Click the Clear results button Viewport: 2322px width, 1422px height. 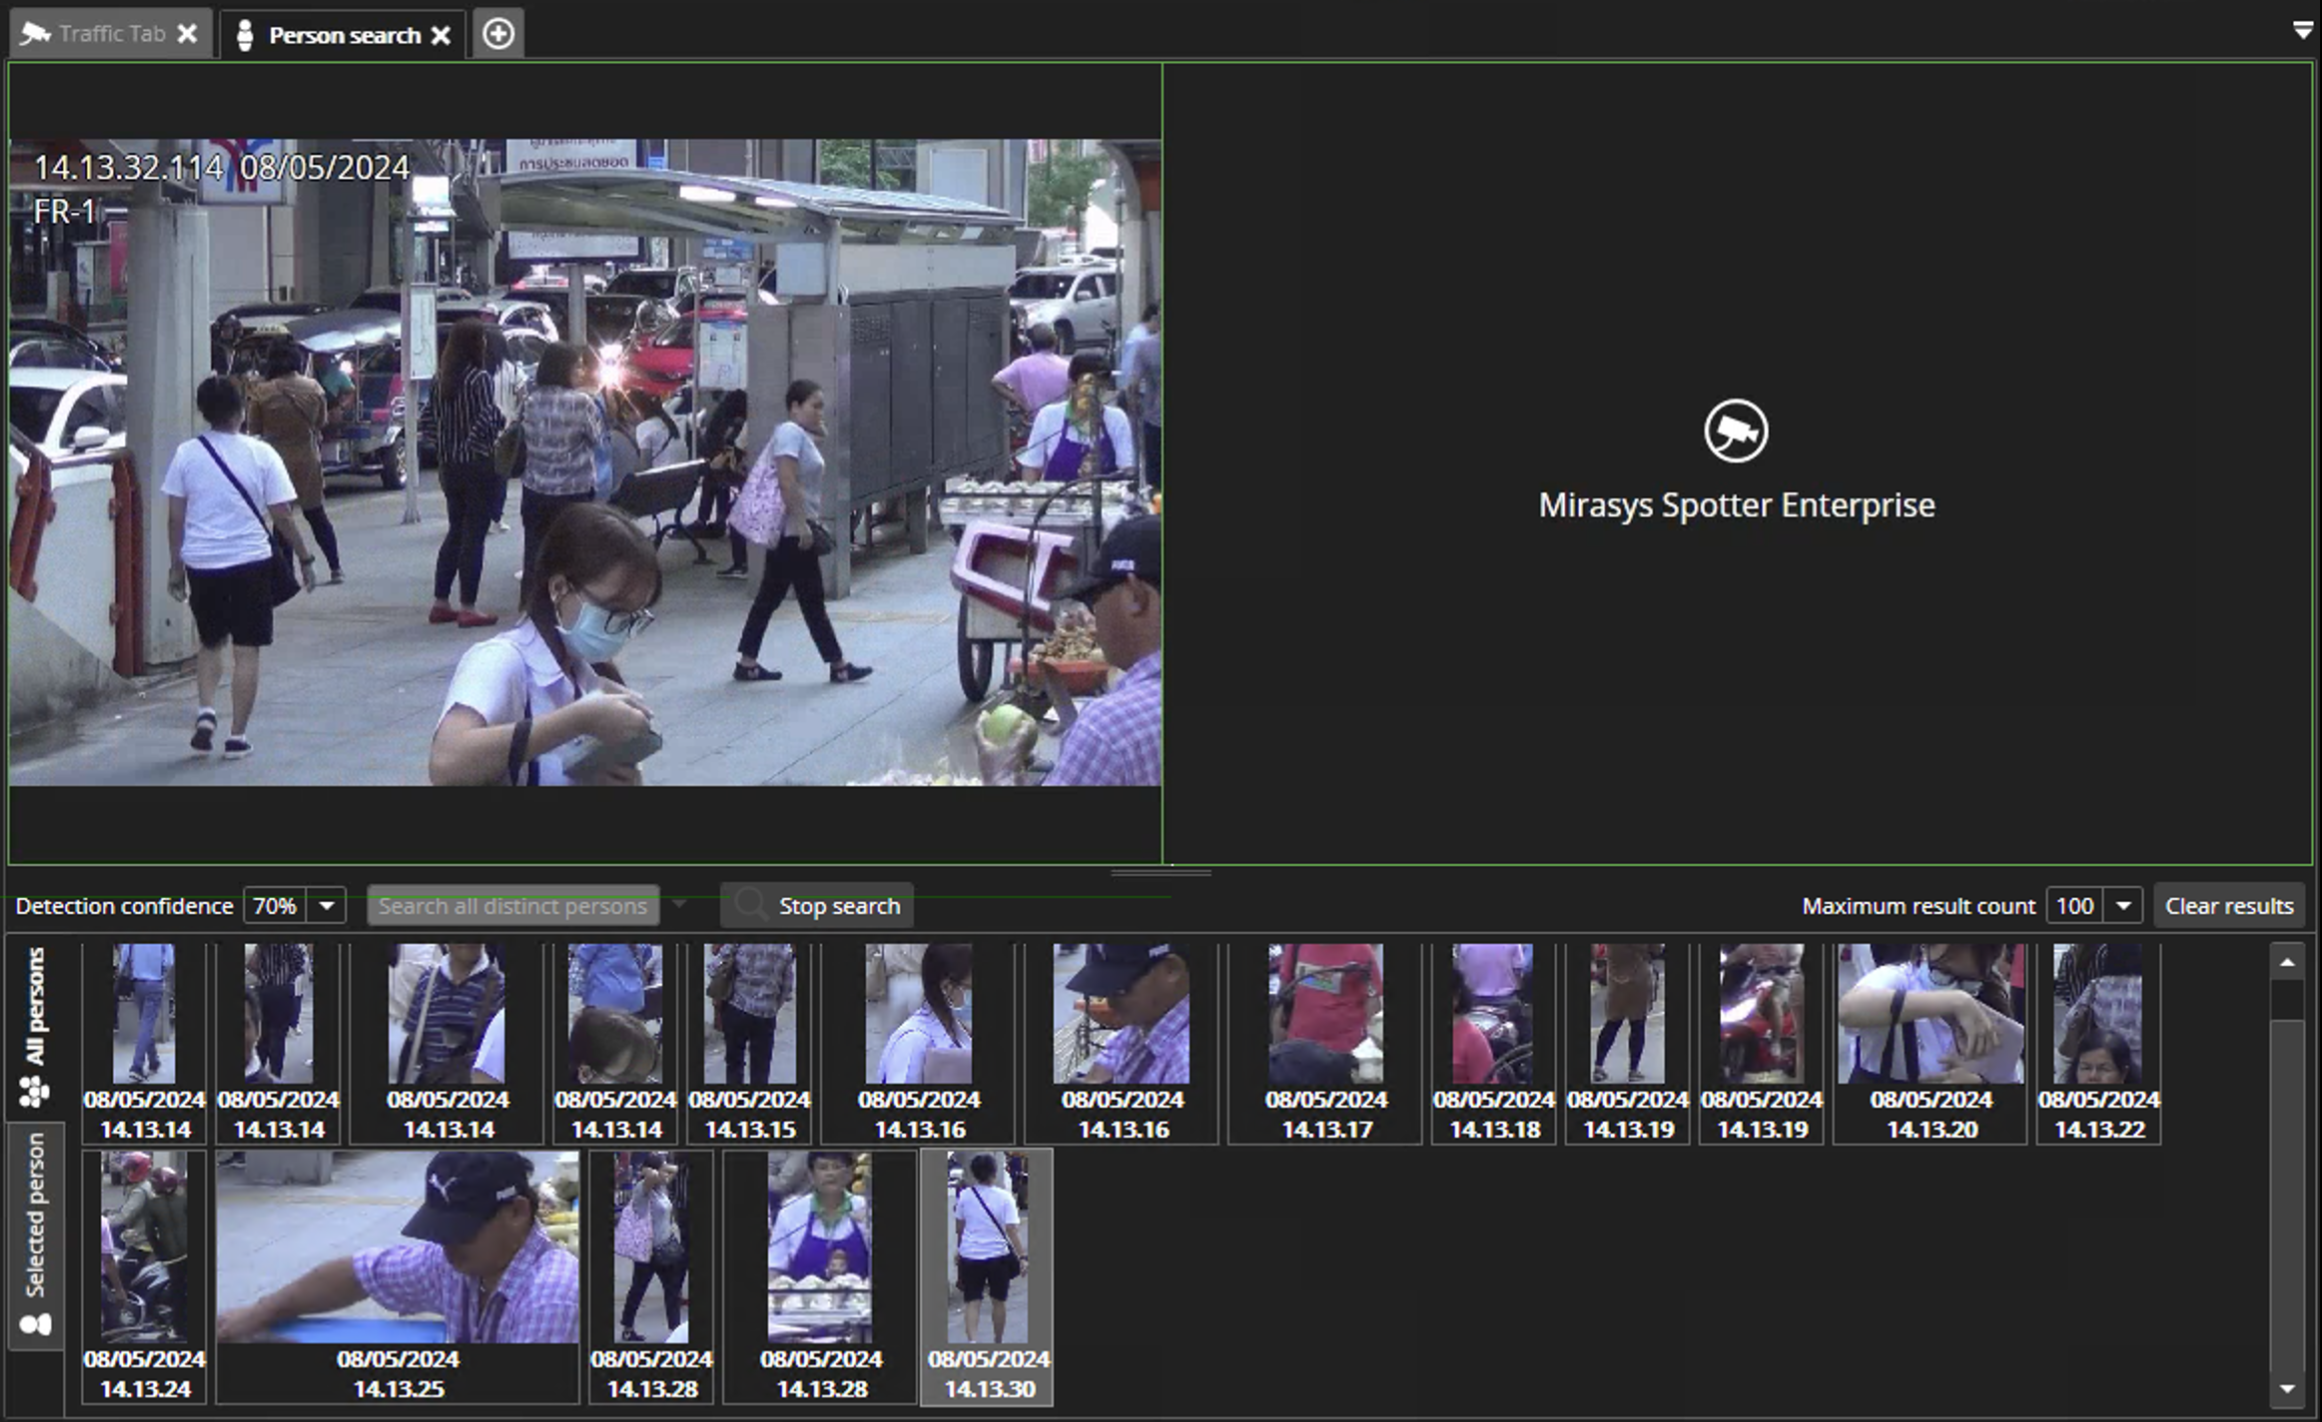click(2228, 906)
